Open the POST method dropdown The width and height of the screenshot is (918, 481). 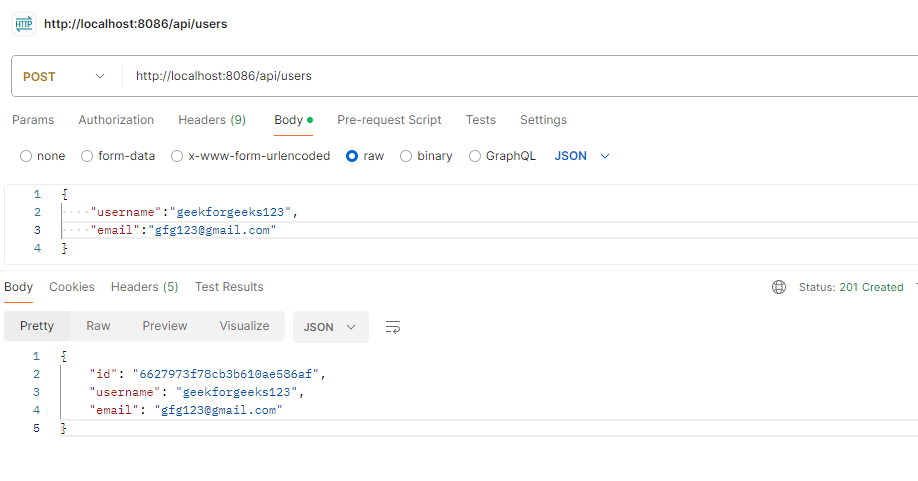pyautogui.click(x=64, y=76)
